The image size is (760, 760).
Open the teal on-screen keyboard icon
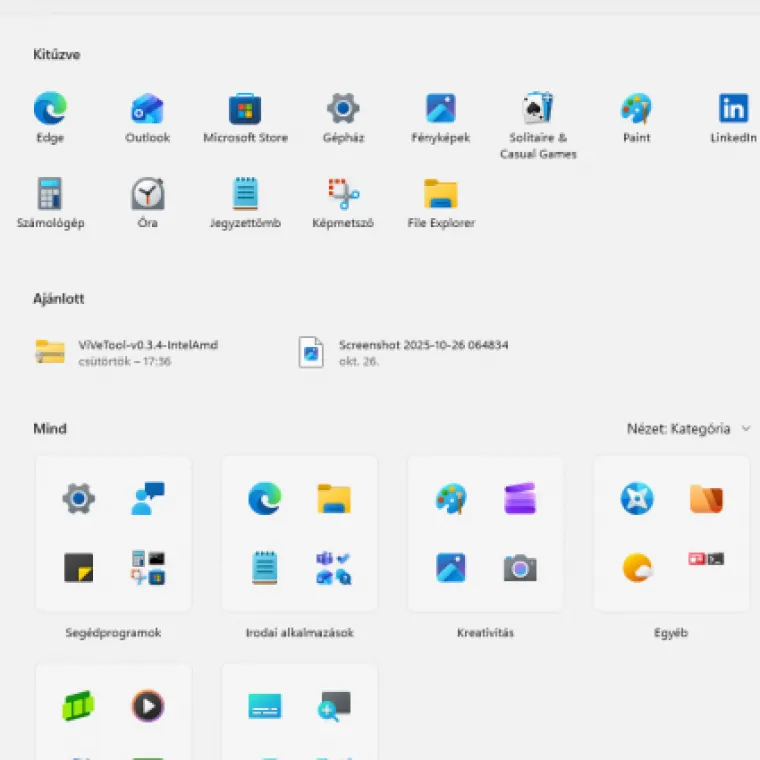tap(265, 706)
